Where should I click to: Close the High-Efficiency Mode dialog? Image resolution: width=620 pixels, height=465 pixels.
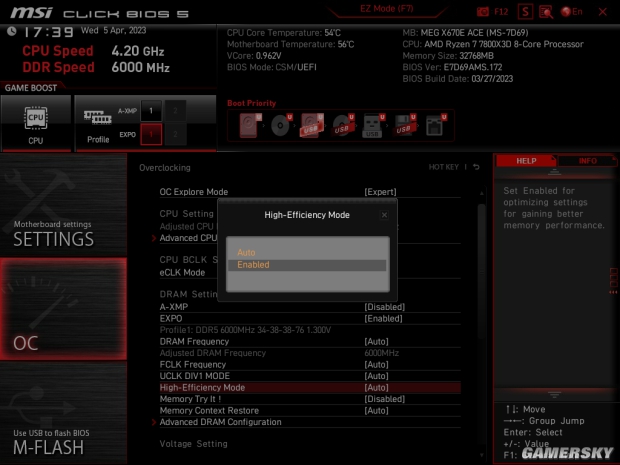(384, 215)
